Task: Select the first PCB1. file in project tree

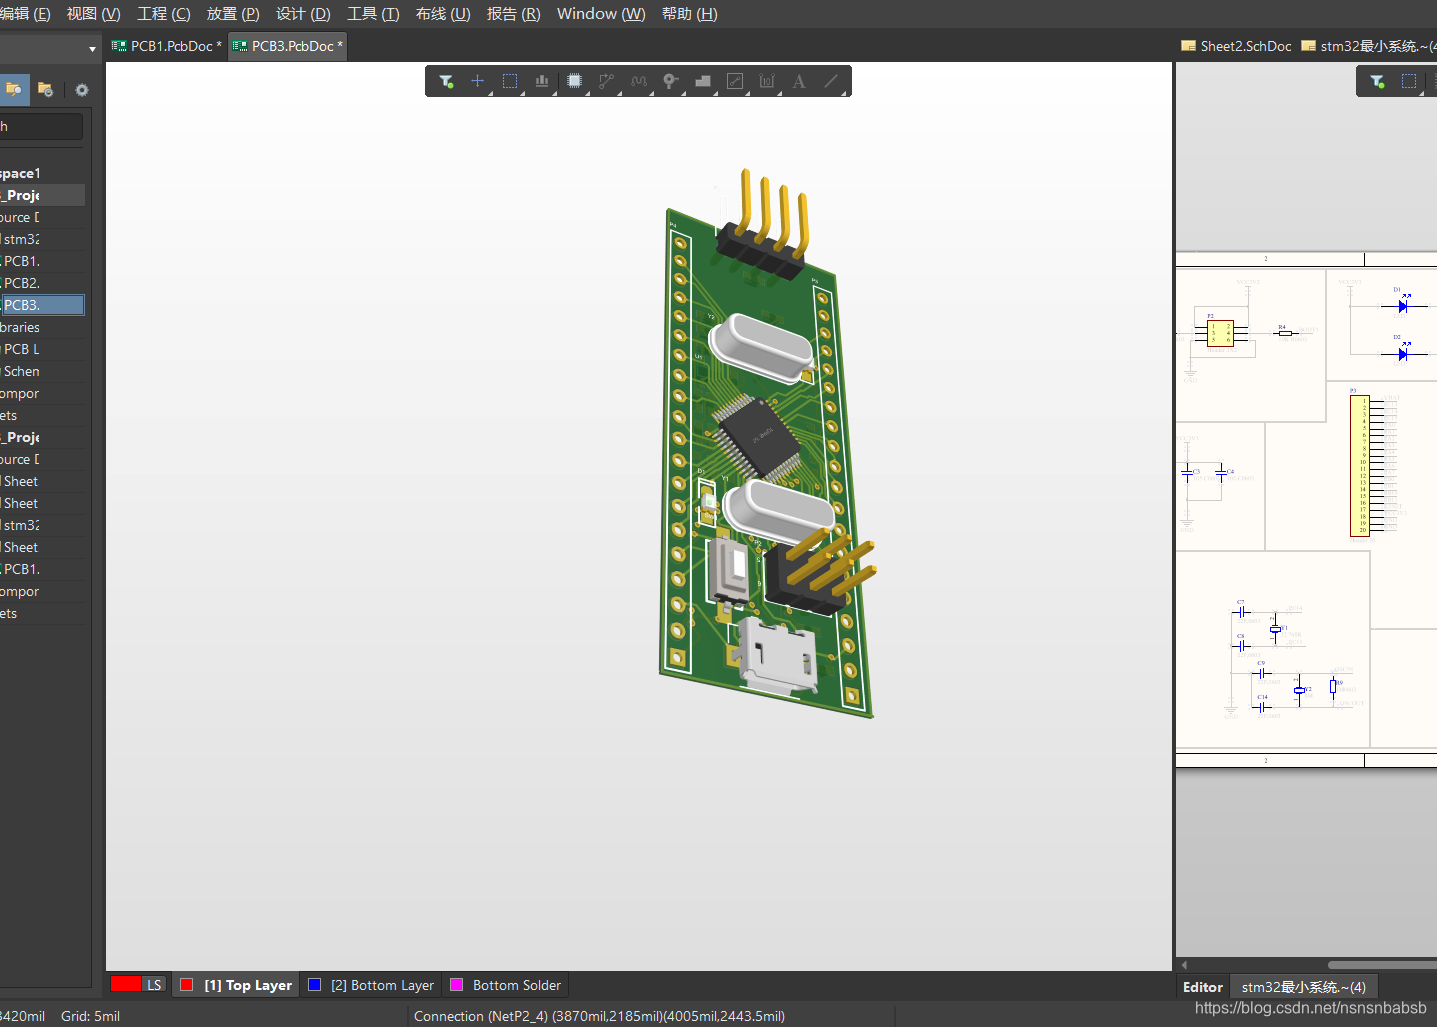Action: coord(42,261)
